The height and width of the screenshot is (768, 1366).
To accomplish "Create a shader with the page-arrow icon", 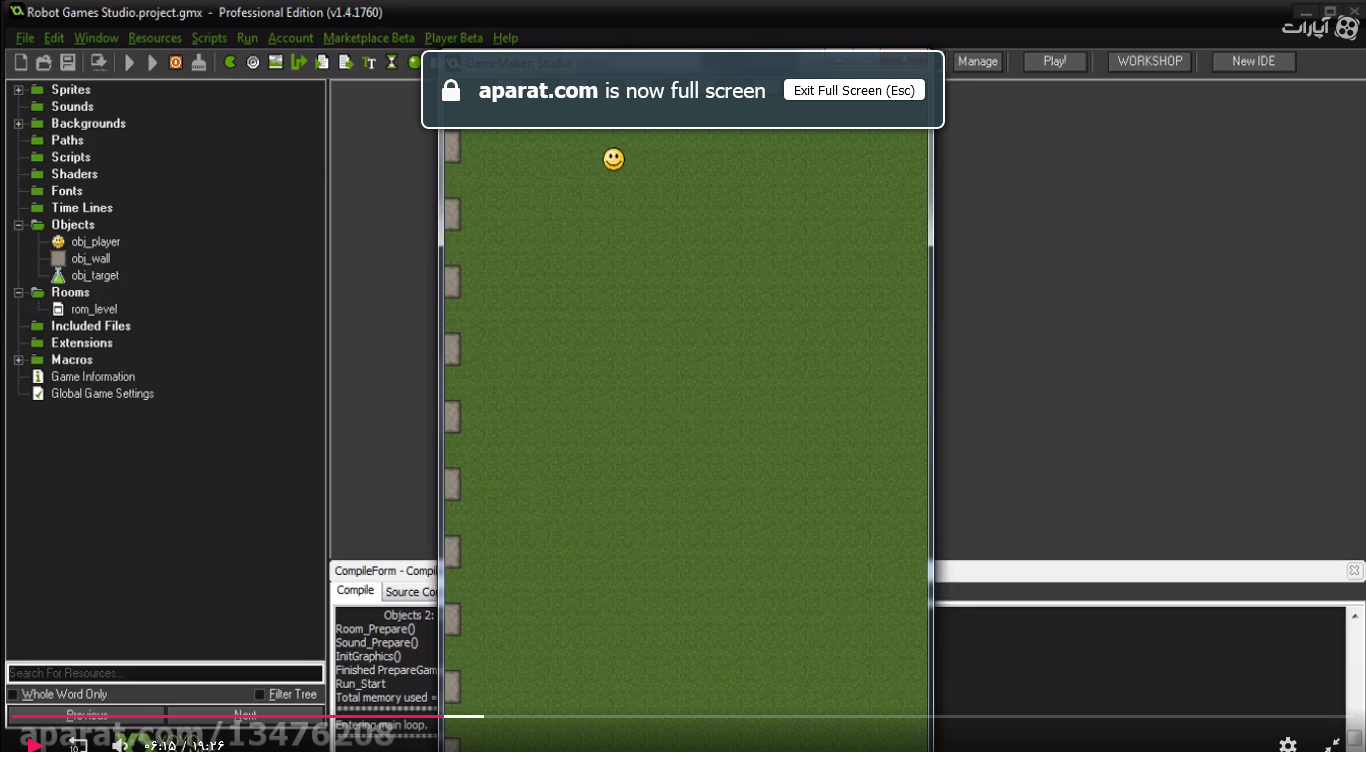I will (346, 62).
